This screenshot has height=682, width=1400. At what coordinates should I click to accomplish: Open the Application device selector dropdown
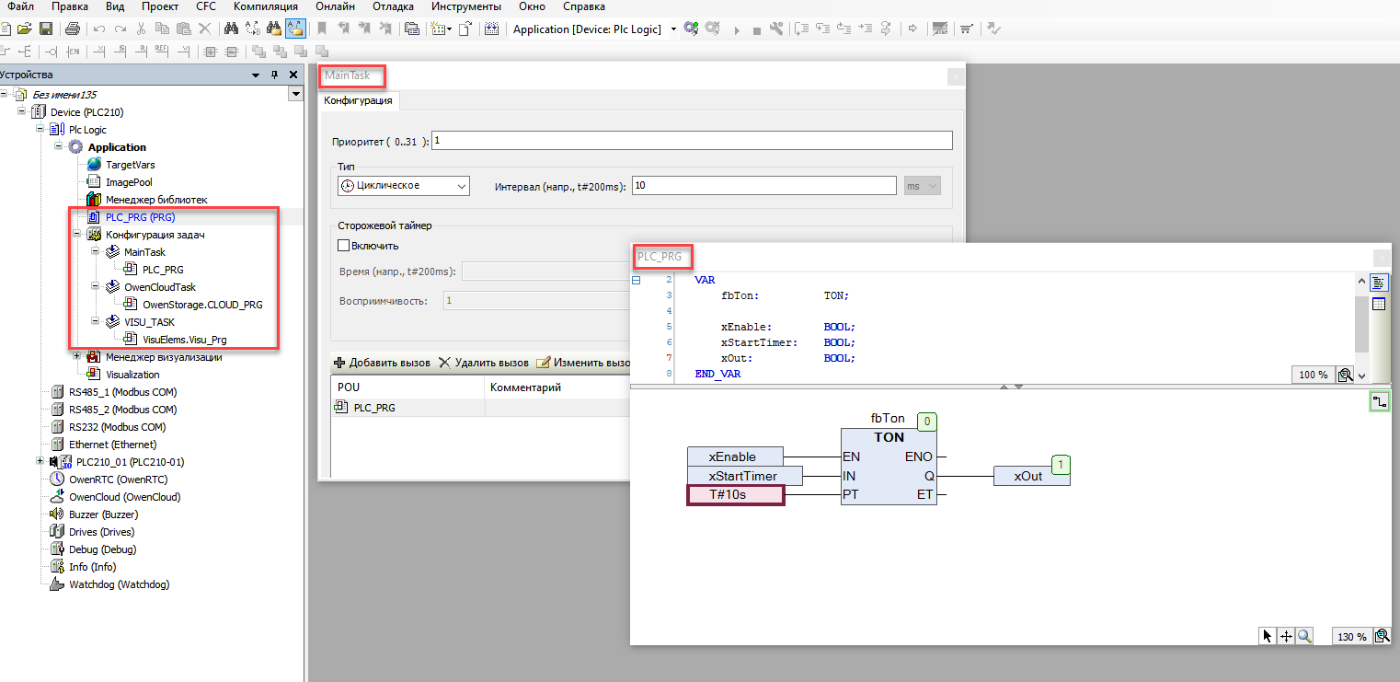(x=673, y=29)
